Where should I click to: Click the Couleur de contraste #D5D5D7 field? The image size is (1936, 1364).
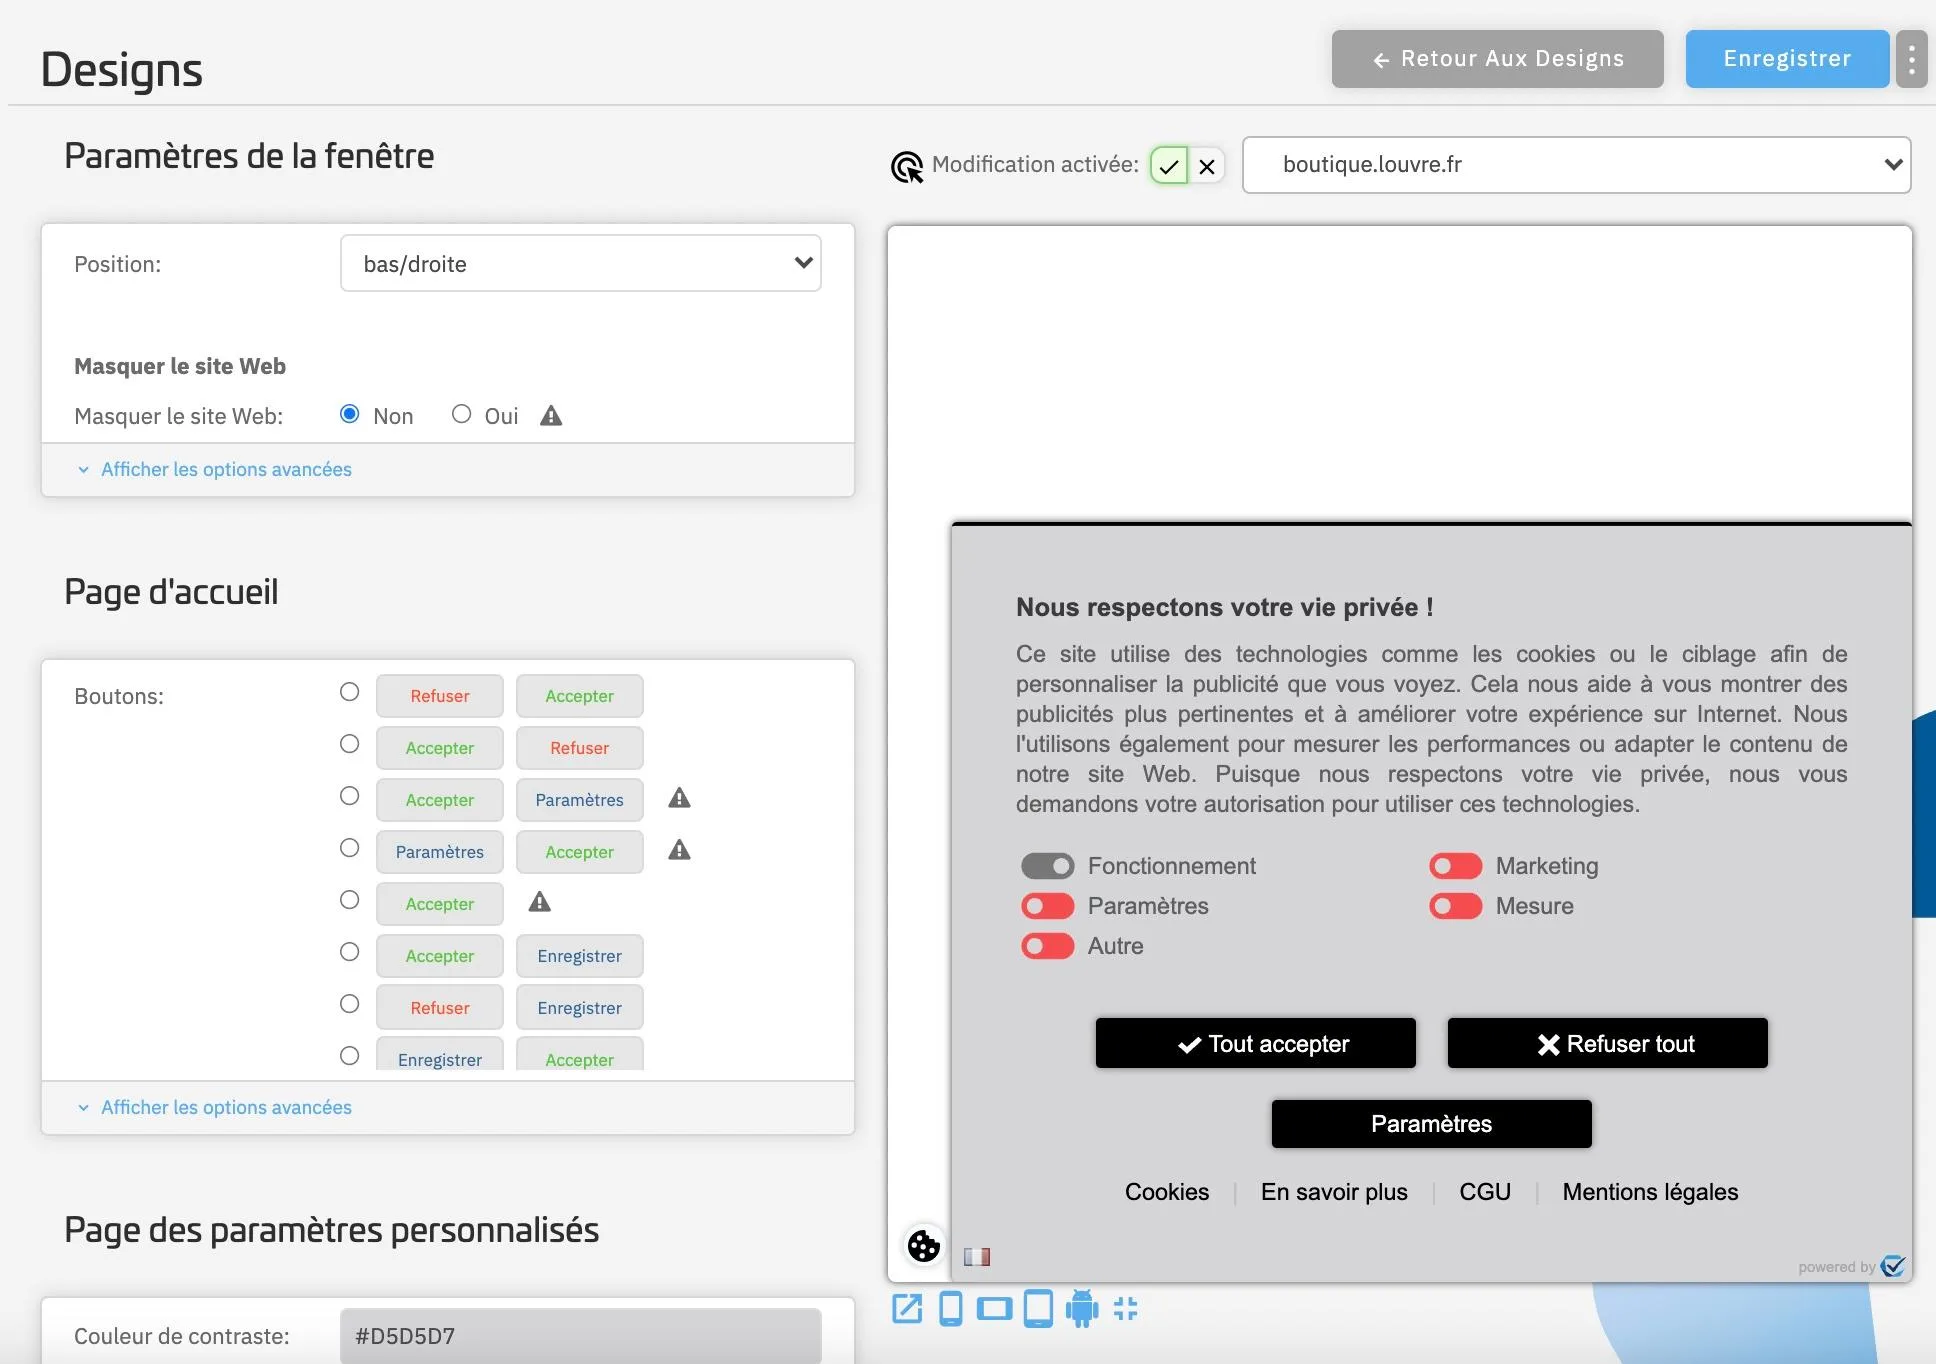click(x=581, y=1336)
